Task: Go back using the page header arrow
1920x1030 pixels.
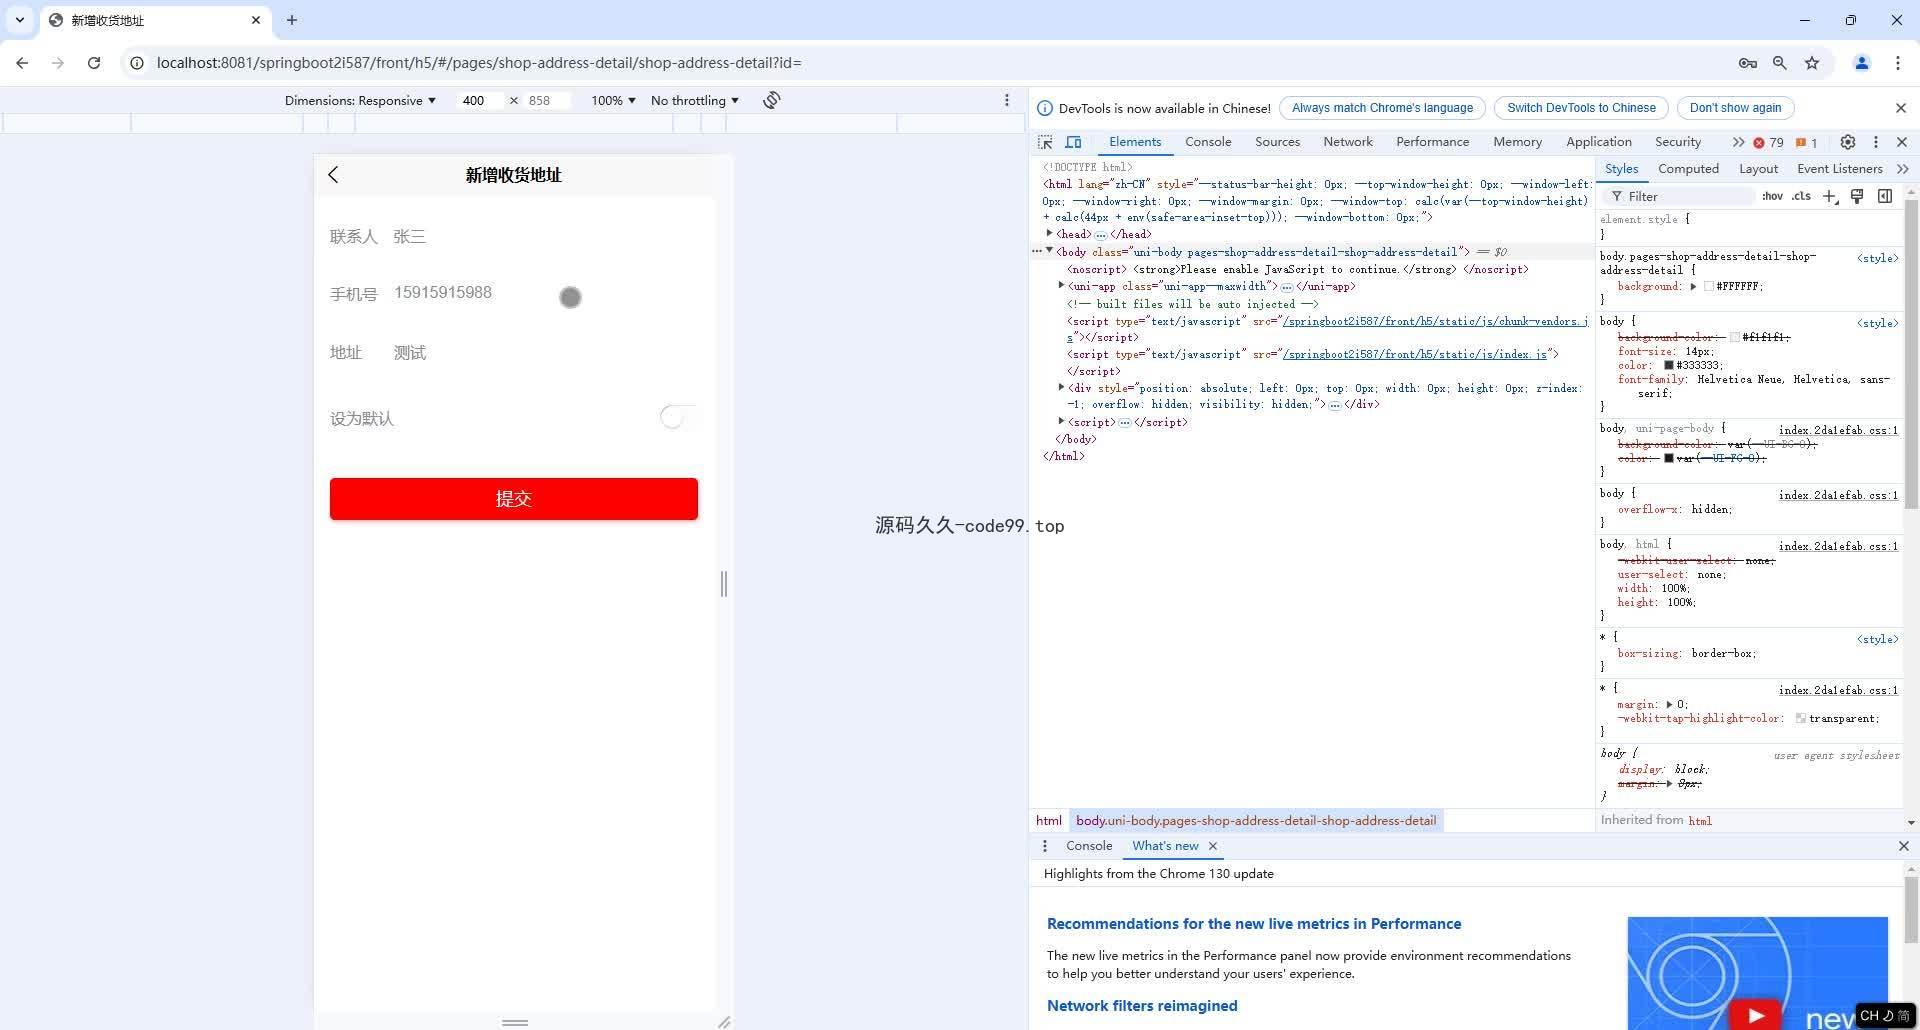Action: (x=333, y=175)
